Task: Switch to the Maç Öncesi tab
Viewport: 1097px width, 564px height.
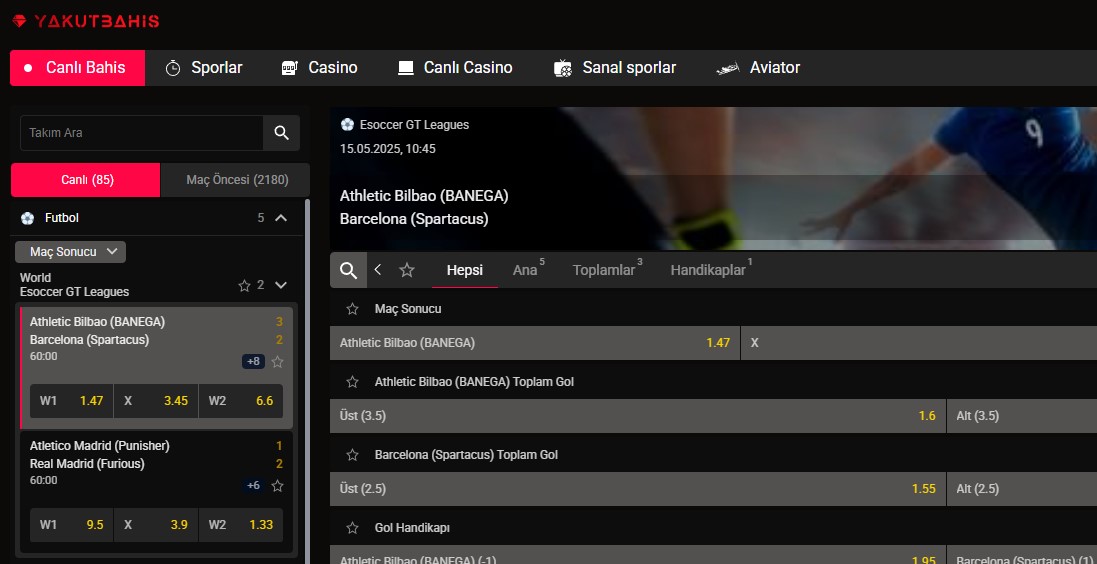Action: (236, 180)
